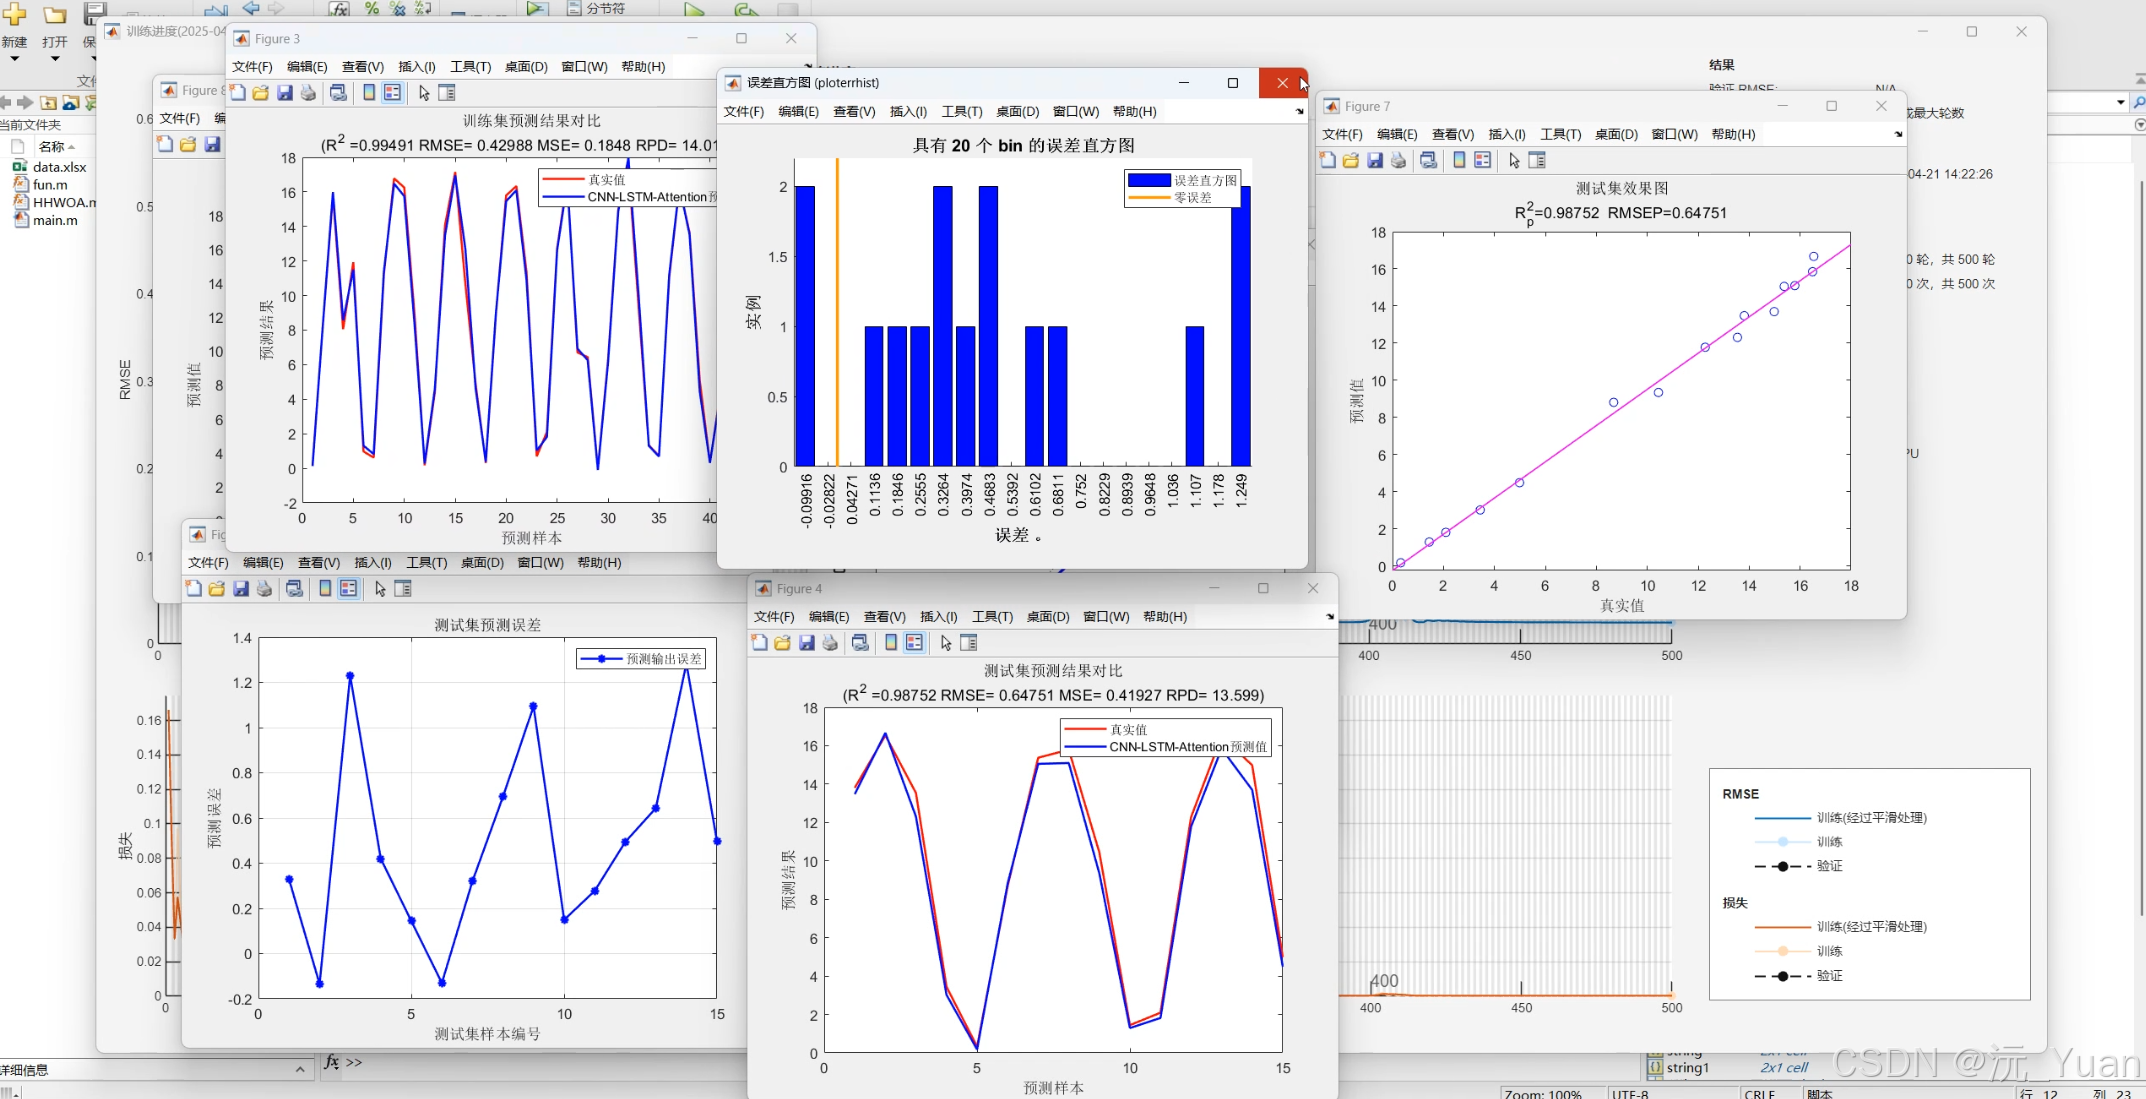Open Property Inspector icon in Figure 7 toolbar
This screenshot has height=1099, width=2146.
tap(1537, 160)
